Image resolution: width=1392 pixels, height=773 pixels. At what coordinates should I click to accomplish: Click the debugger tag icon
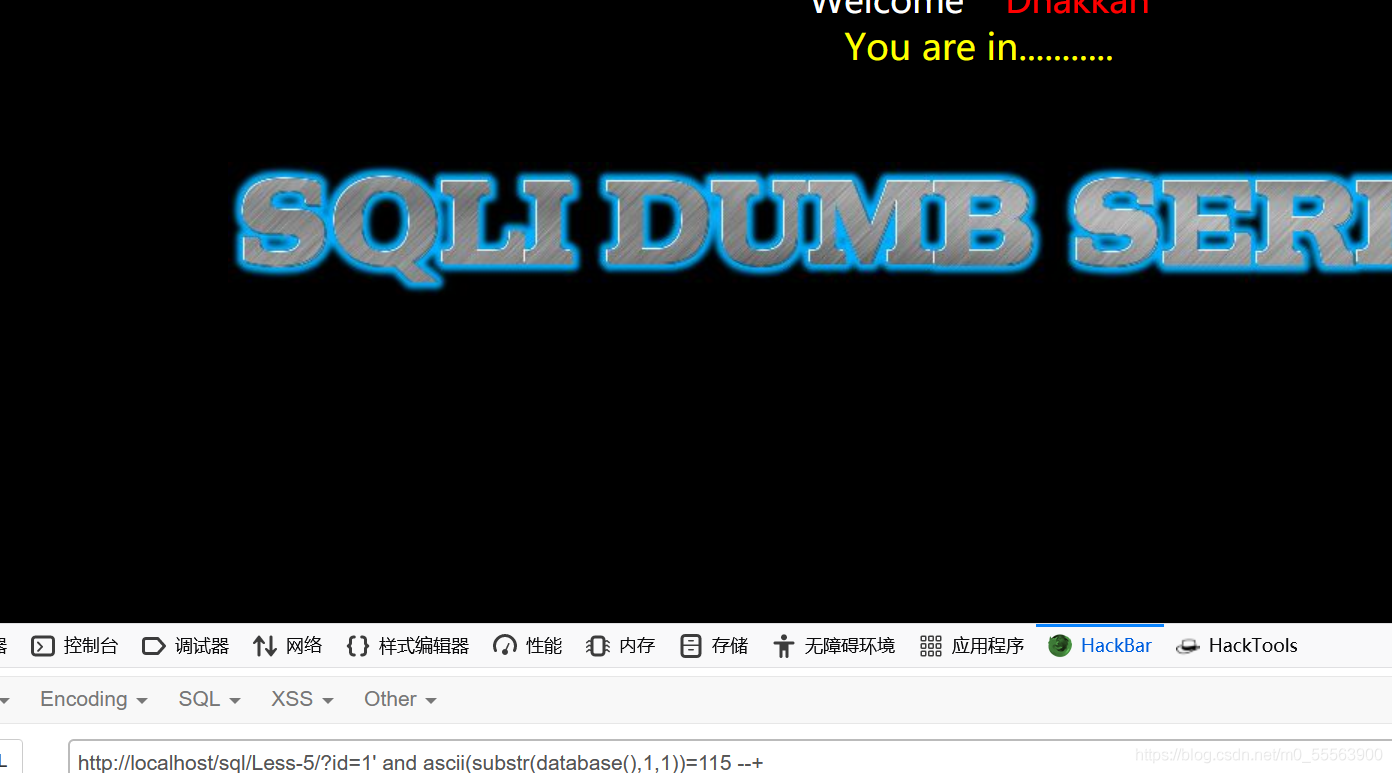tap(154, 646)
